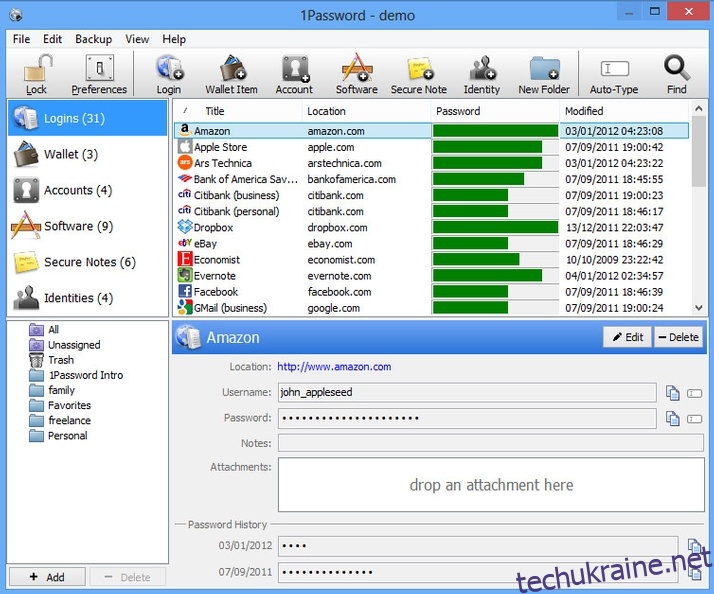Open the http://www.amazon.com link
The image size is (714, 594).
pyautogui.click(x=334, y=367)
